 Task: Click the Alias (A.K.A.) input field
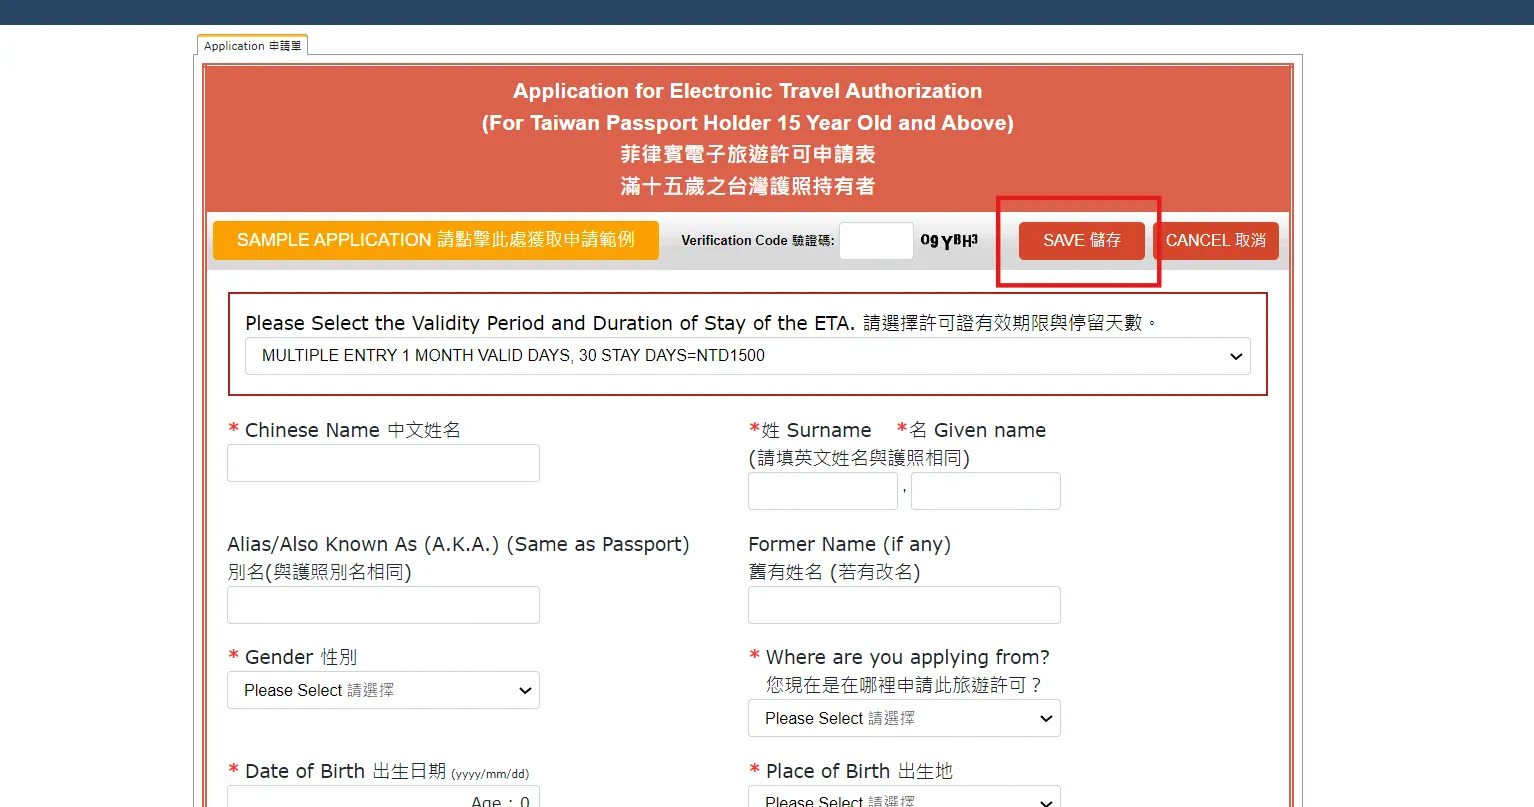pyautogui.click(x=383, y=605)
